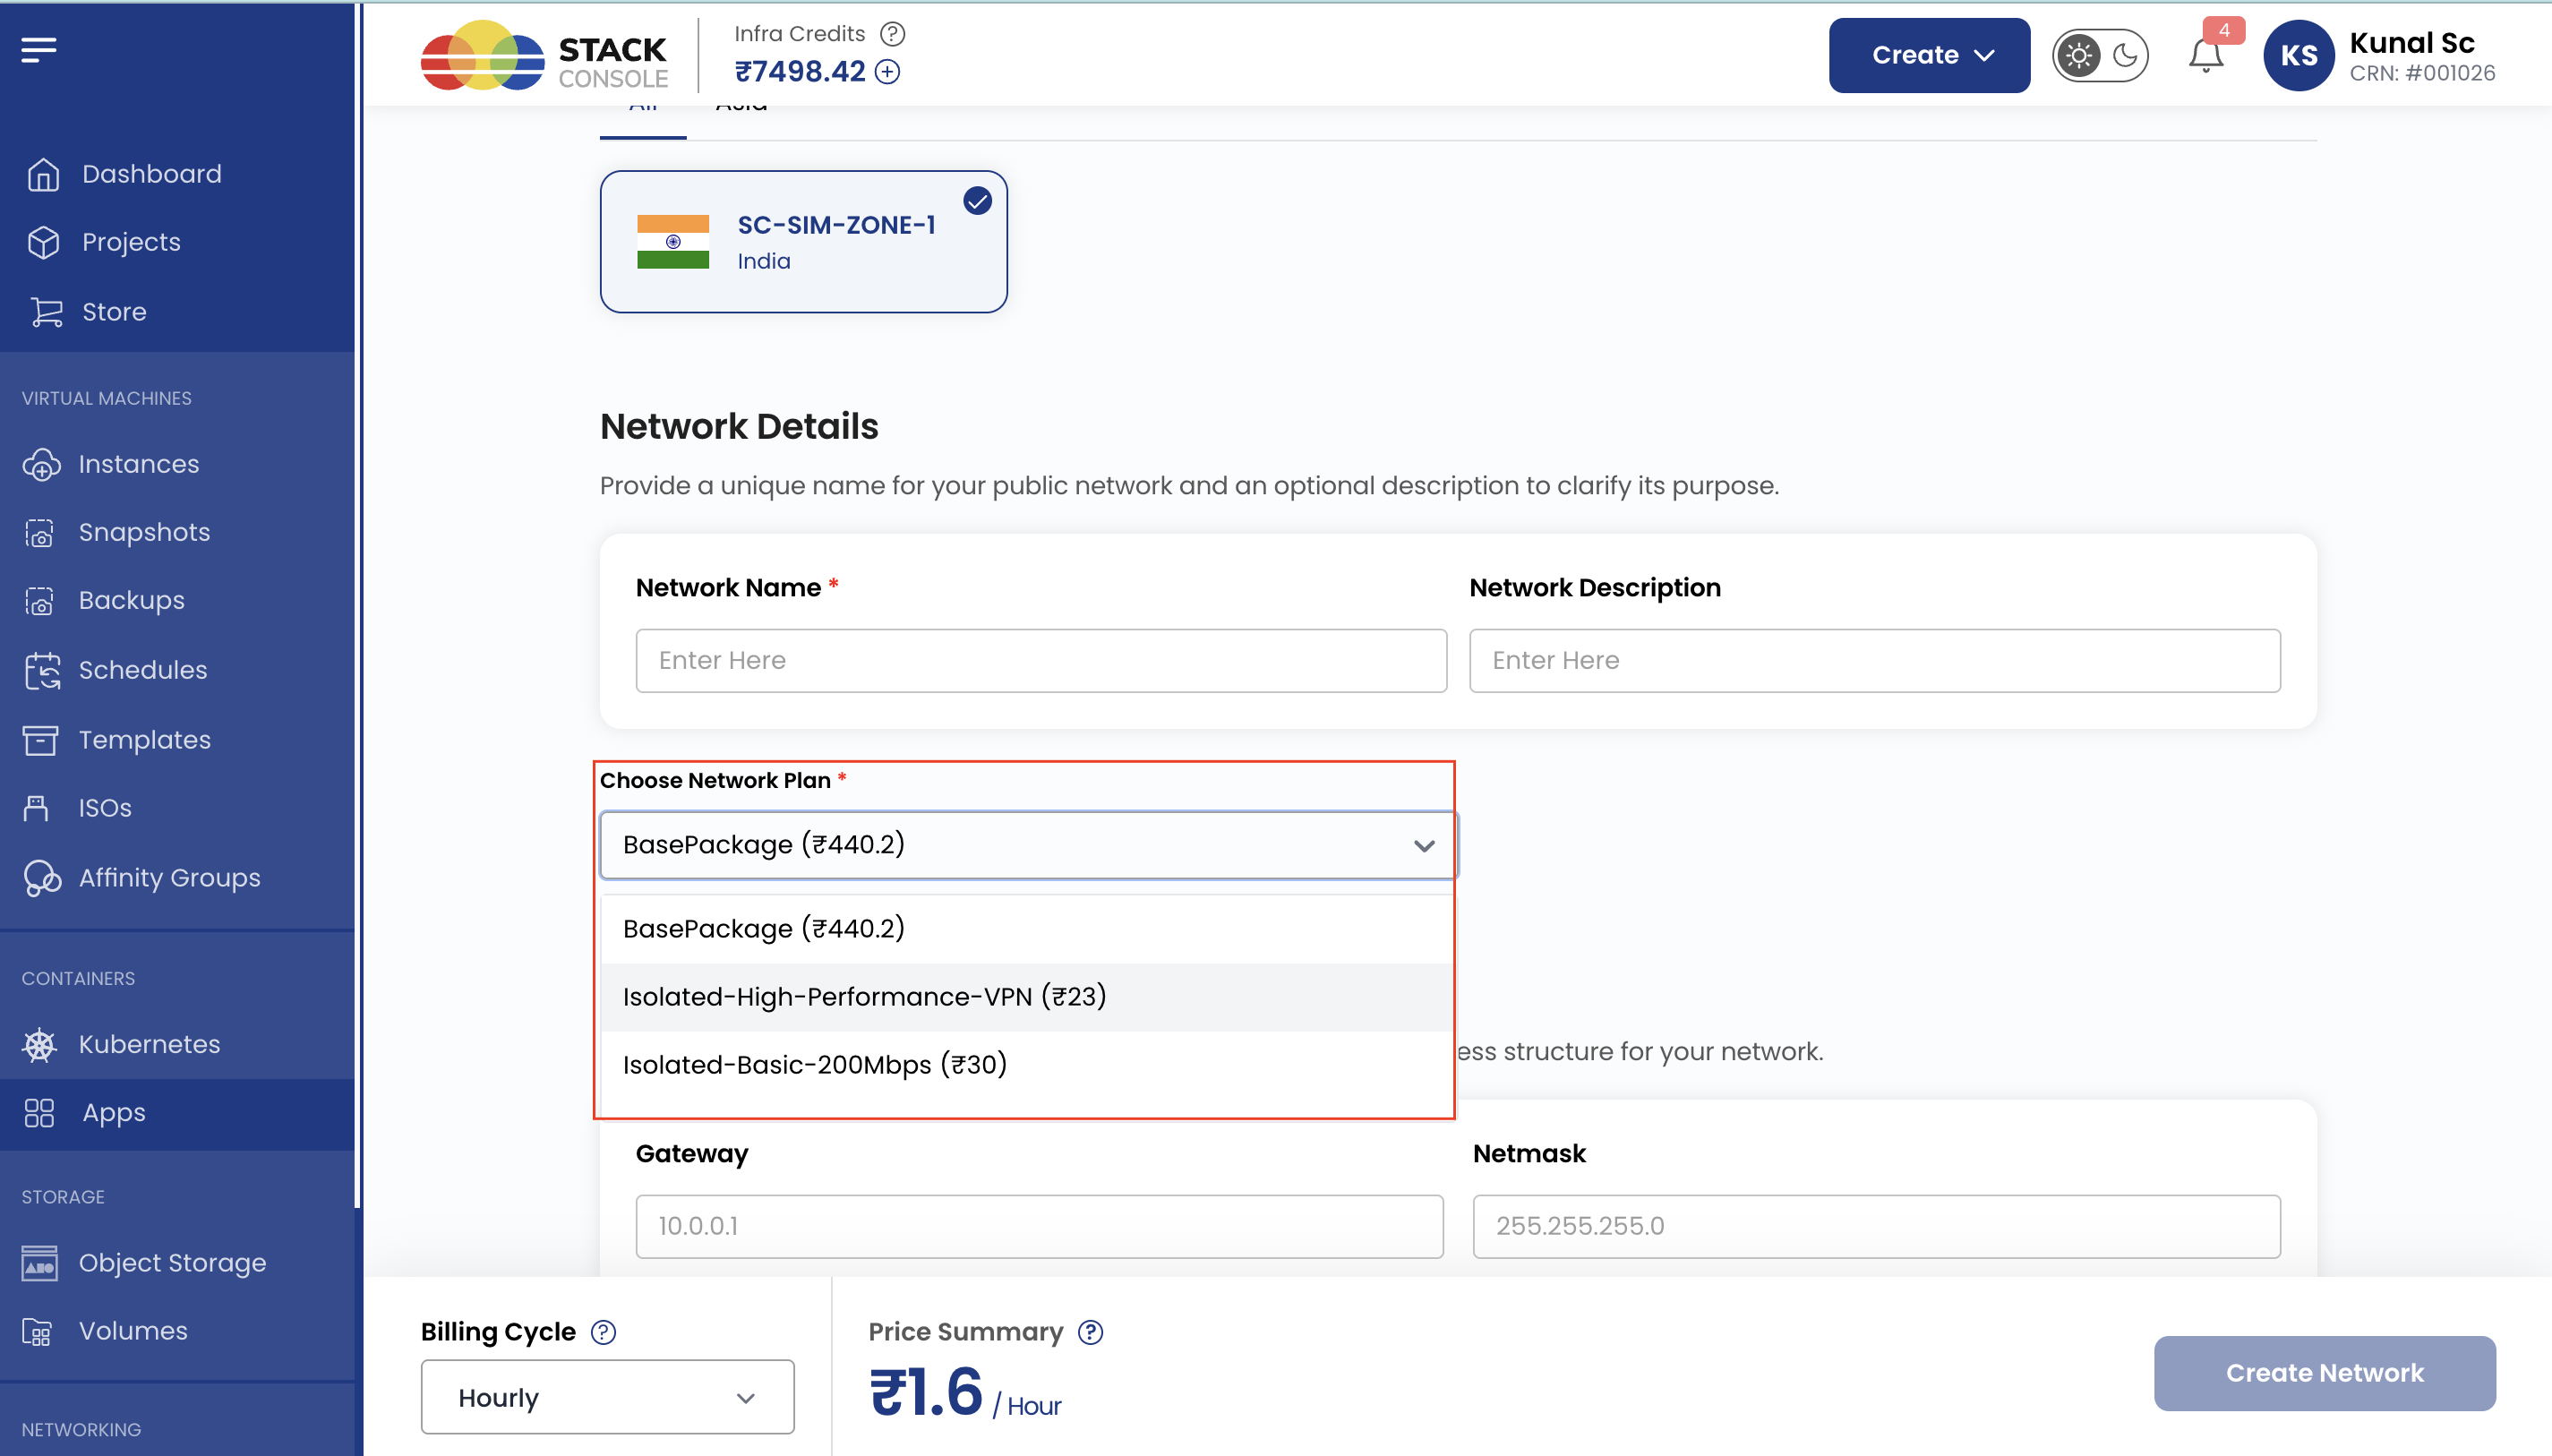Screen dimensions: 2552x1456
Task: Open Dashboard home icon
Action: [x=43, y=174]
